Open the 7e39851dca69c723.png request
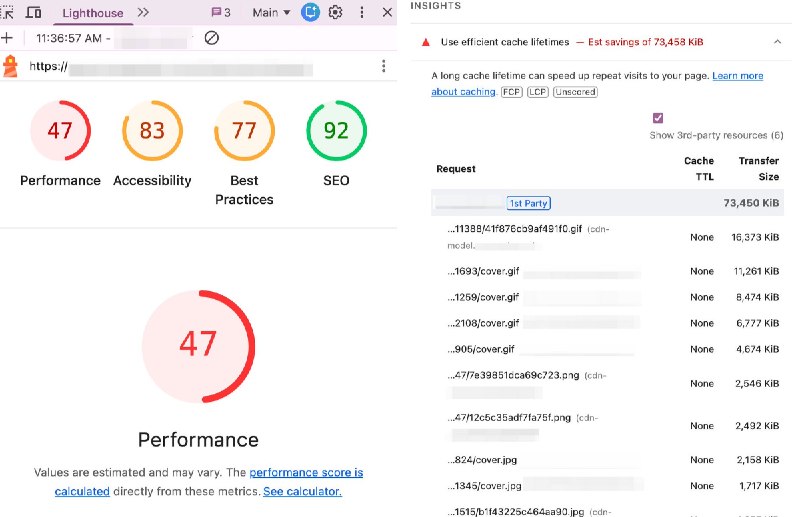This screenshot has height=517, width=800. [513, 376]
